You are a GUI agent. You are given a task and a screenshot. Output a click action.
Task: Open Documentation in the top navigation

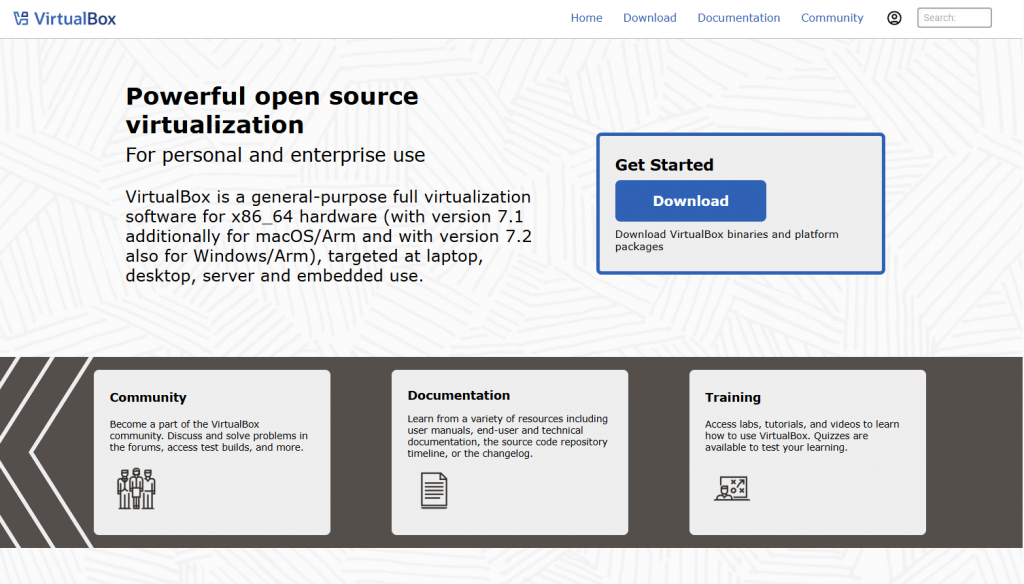point(739,18)
